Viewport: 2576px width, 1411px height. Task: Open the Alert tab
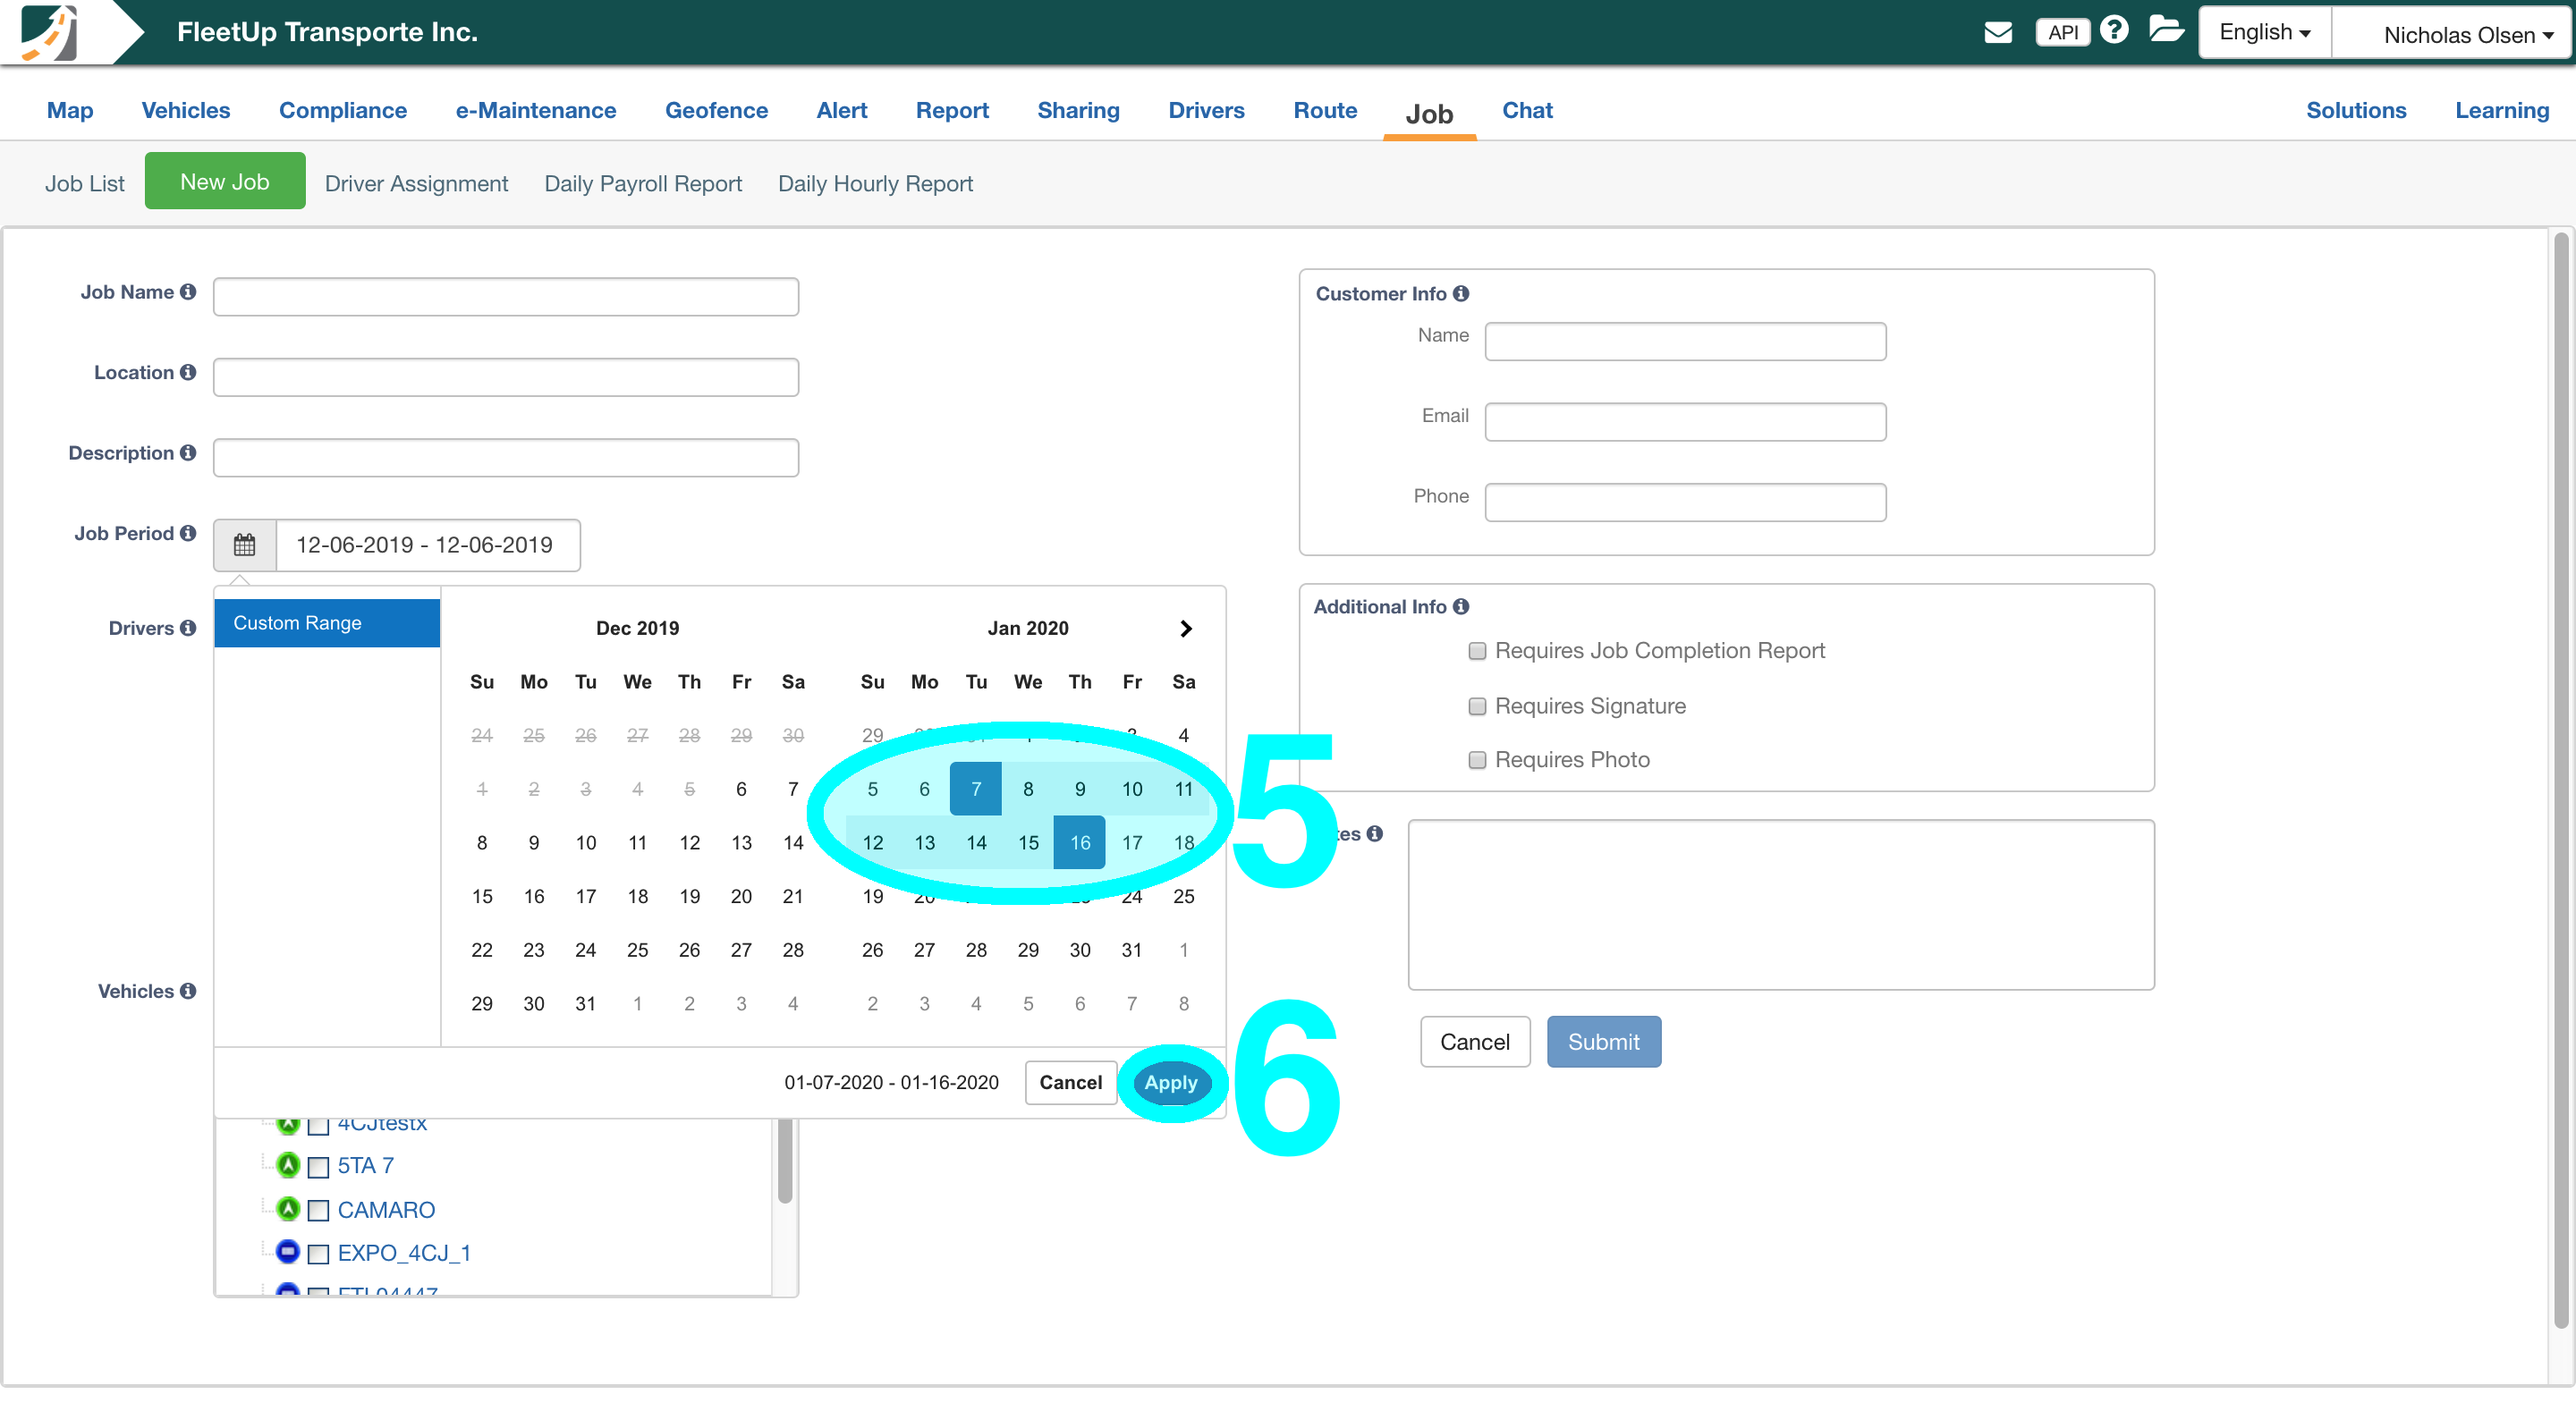(842, 110)
